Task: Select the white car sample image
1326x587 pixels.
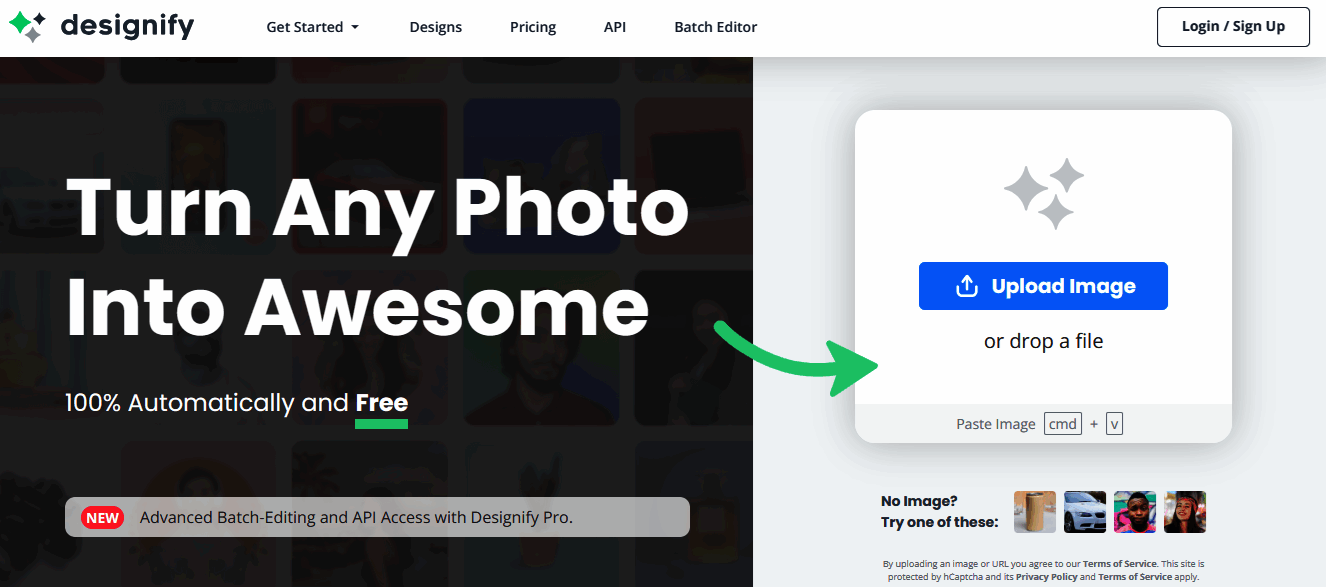Action: 1085,511
